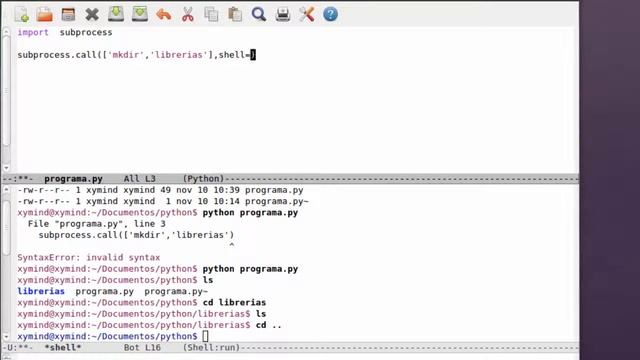Open the directory browser (drawer) icon

(68, 14)
